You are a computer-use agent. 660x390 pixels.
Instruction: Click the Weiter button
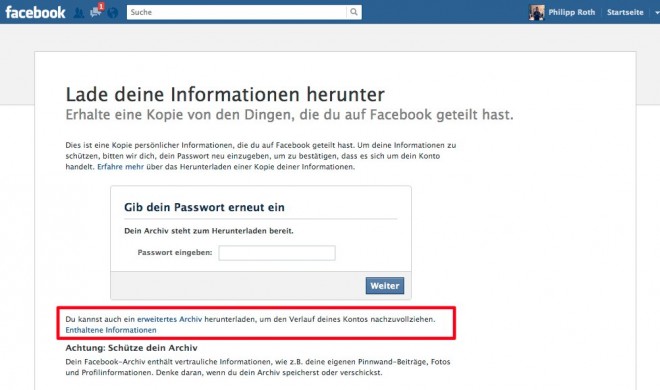point(385,286)
